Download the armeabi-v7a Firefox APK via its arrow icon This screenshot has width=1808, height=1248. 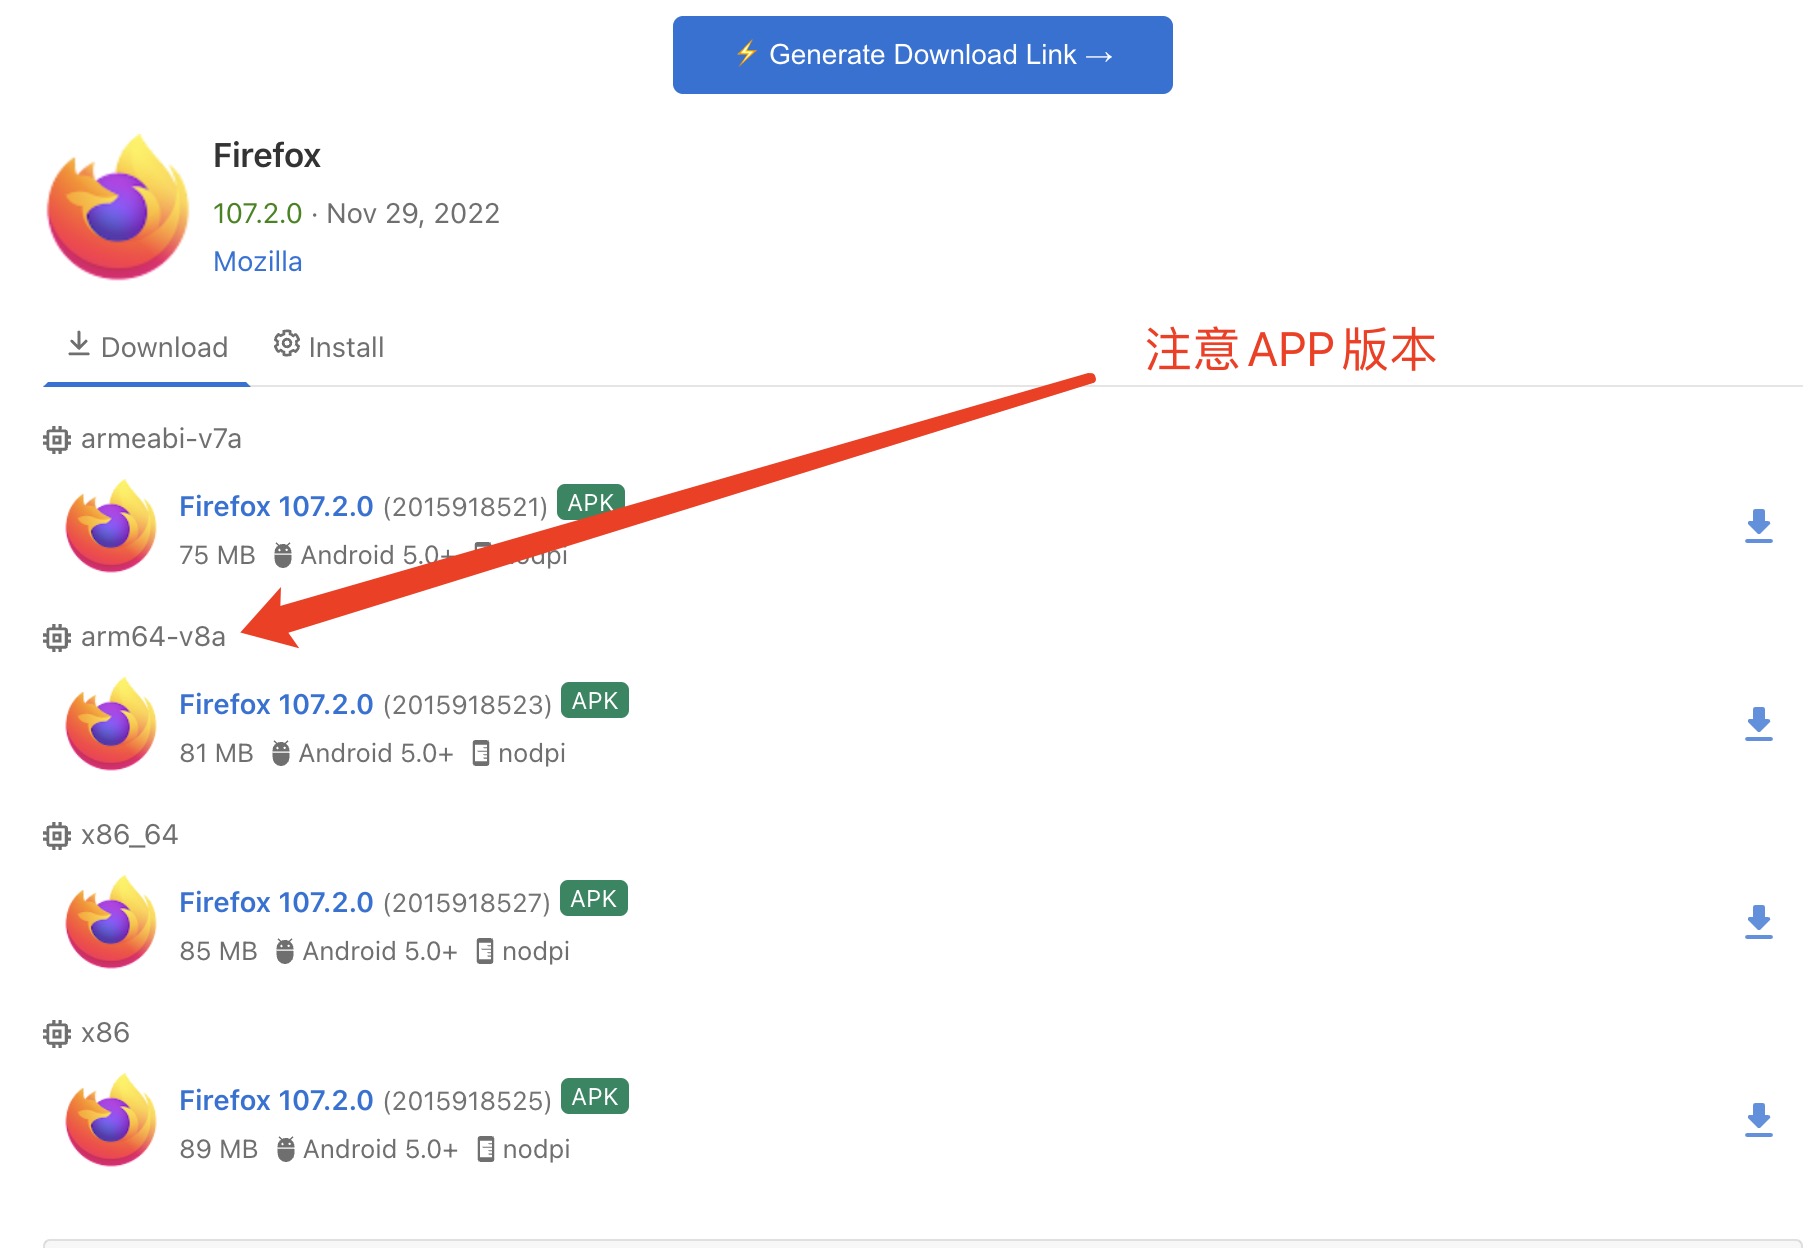tap(1758, 526)
